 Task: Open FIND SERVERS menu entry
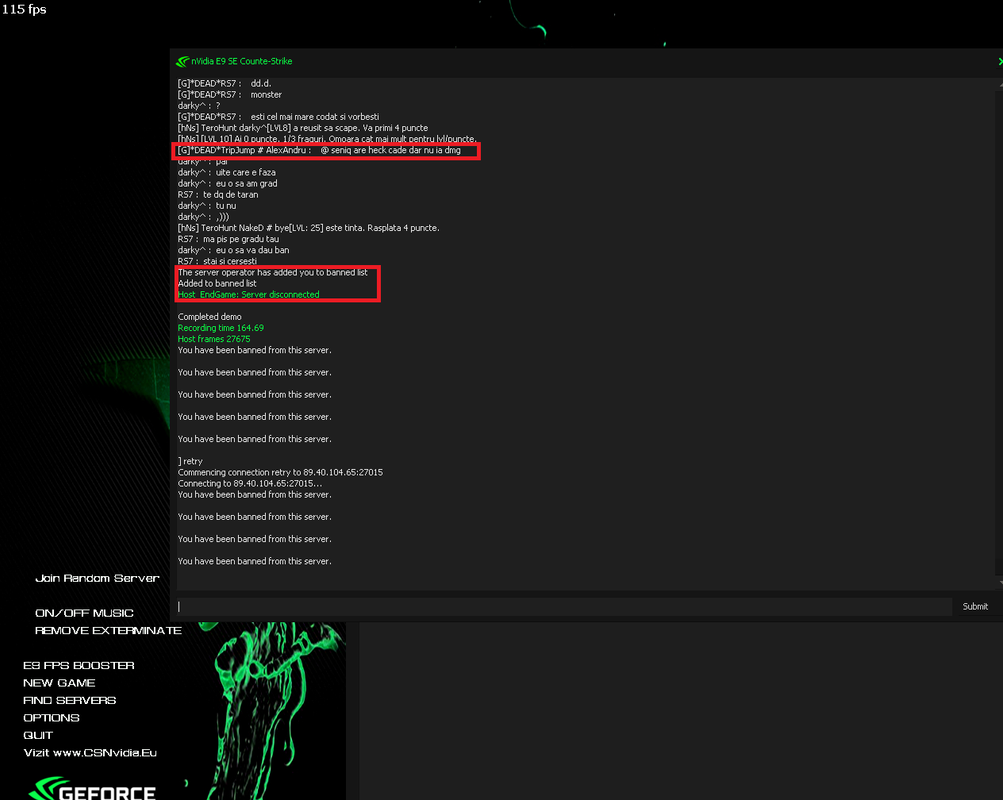70,700
